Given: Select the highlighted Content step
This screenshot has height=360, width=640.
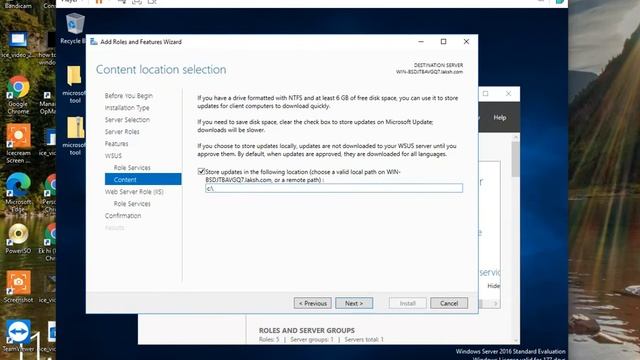Looking at the screenshot, I should (143, 179).
